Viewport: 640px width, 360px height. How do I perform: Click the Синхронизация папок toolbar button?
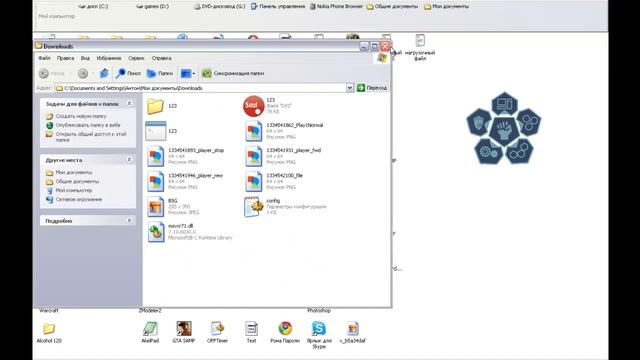click(233, 73)
